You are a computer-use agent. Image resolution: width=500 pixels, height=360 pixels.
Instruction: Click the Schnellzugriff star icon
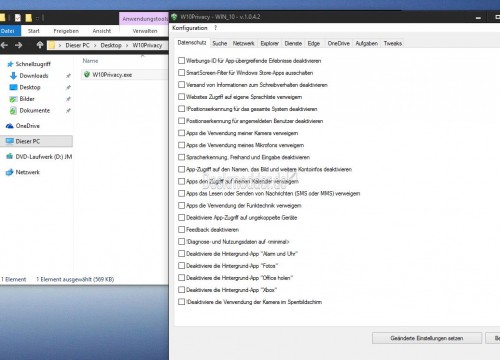10,64
